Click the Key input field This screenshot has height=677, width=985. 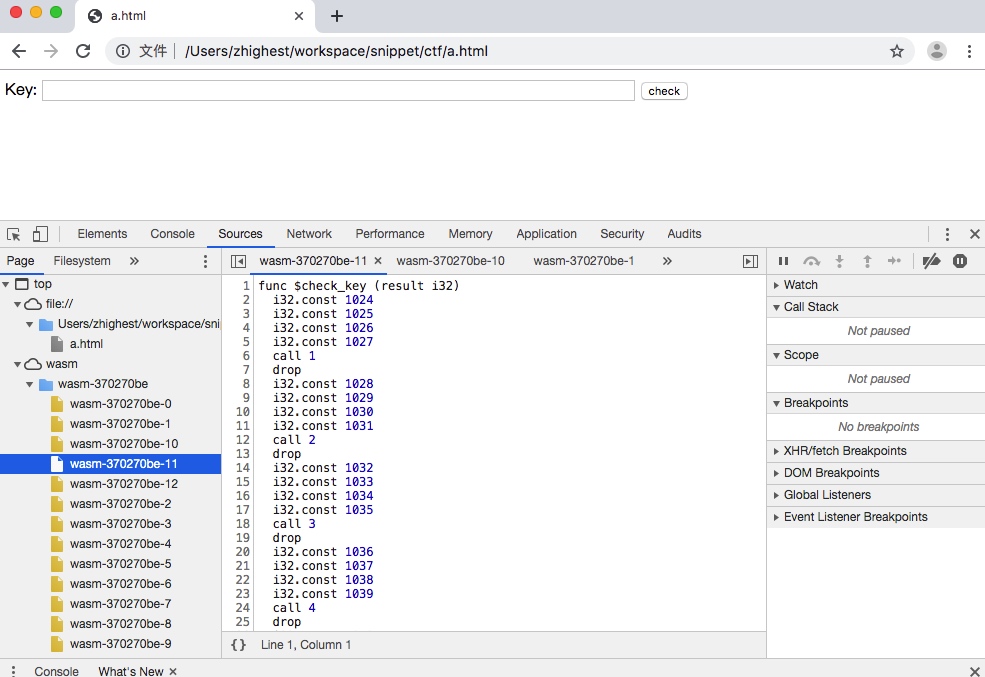coord(338,91)
